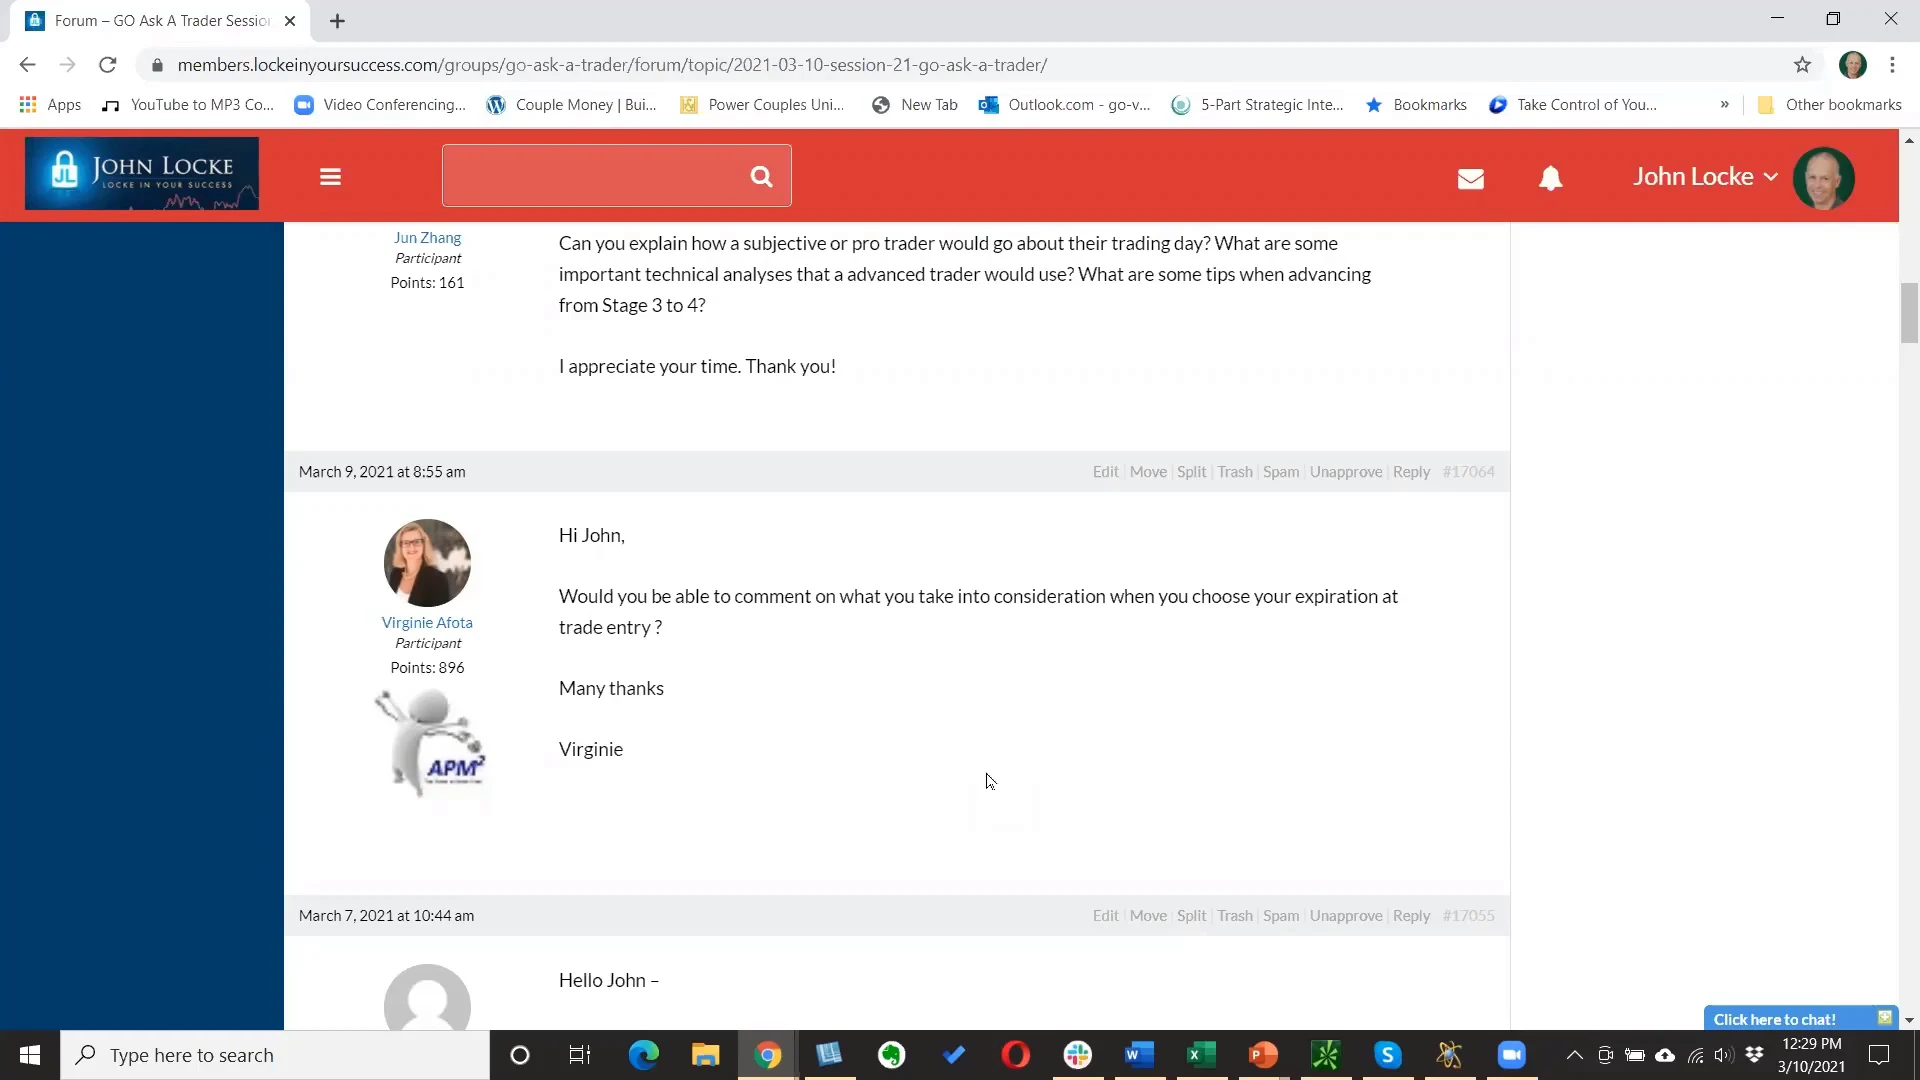Open a new browser tab
The image size is (1920, 1080).
point(337,21)
